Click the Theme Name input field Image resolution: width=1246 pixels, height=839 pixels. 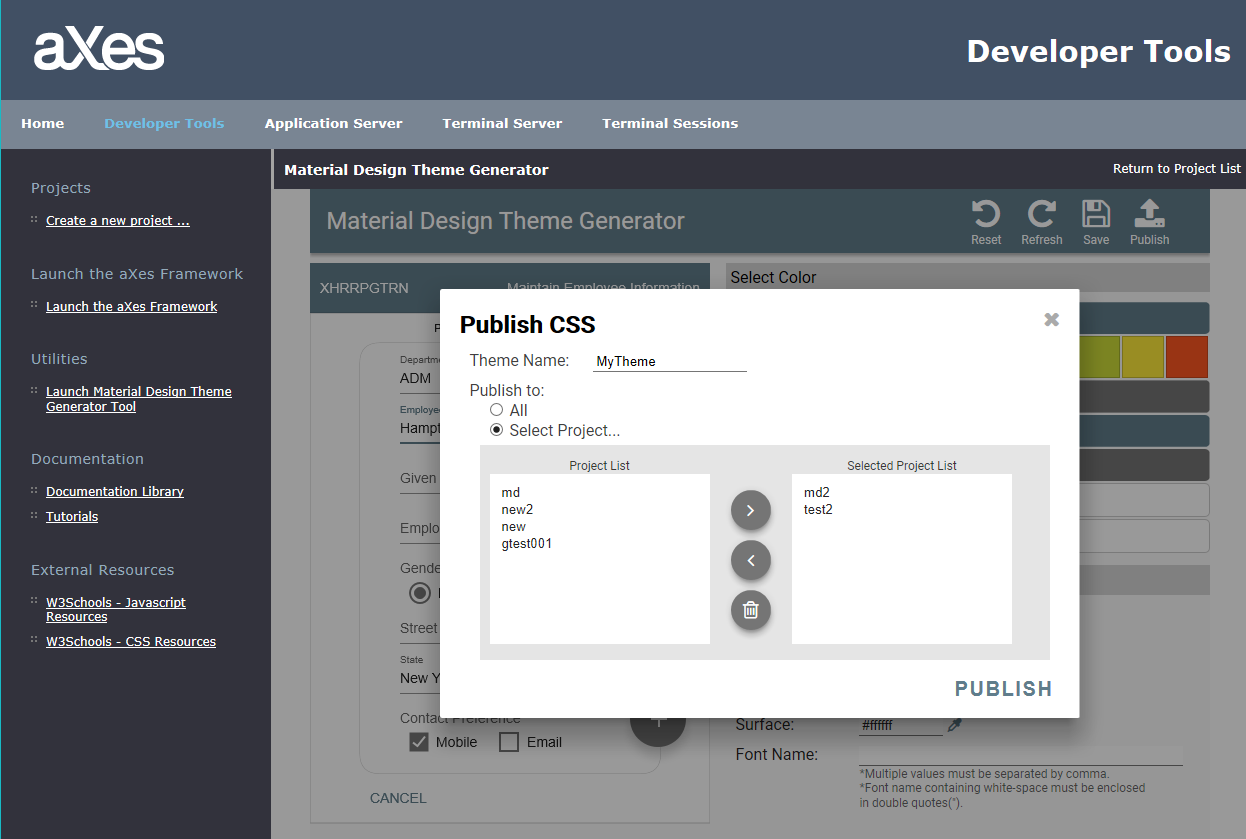(x=669, y=362)
